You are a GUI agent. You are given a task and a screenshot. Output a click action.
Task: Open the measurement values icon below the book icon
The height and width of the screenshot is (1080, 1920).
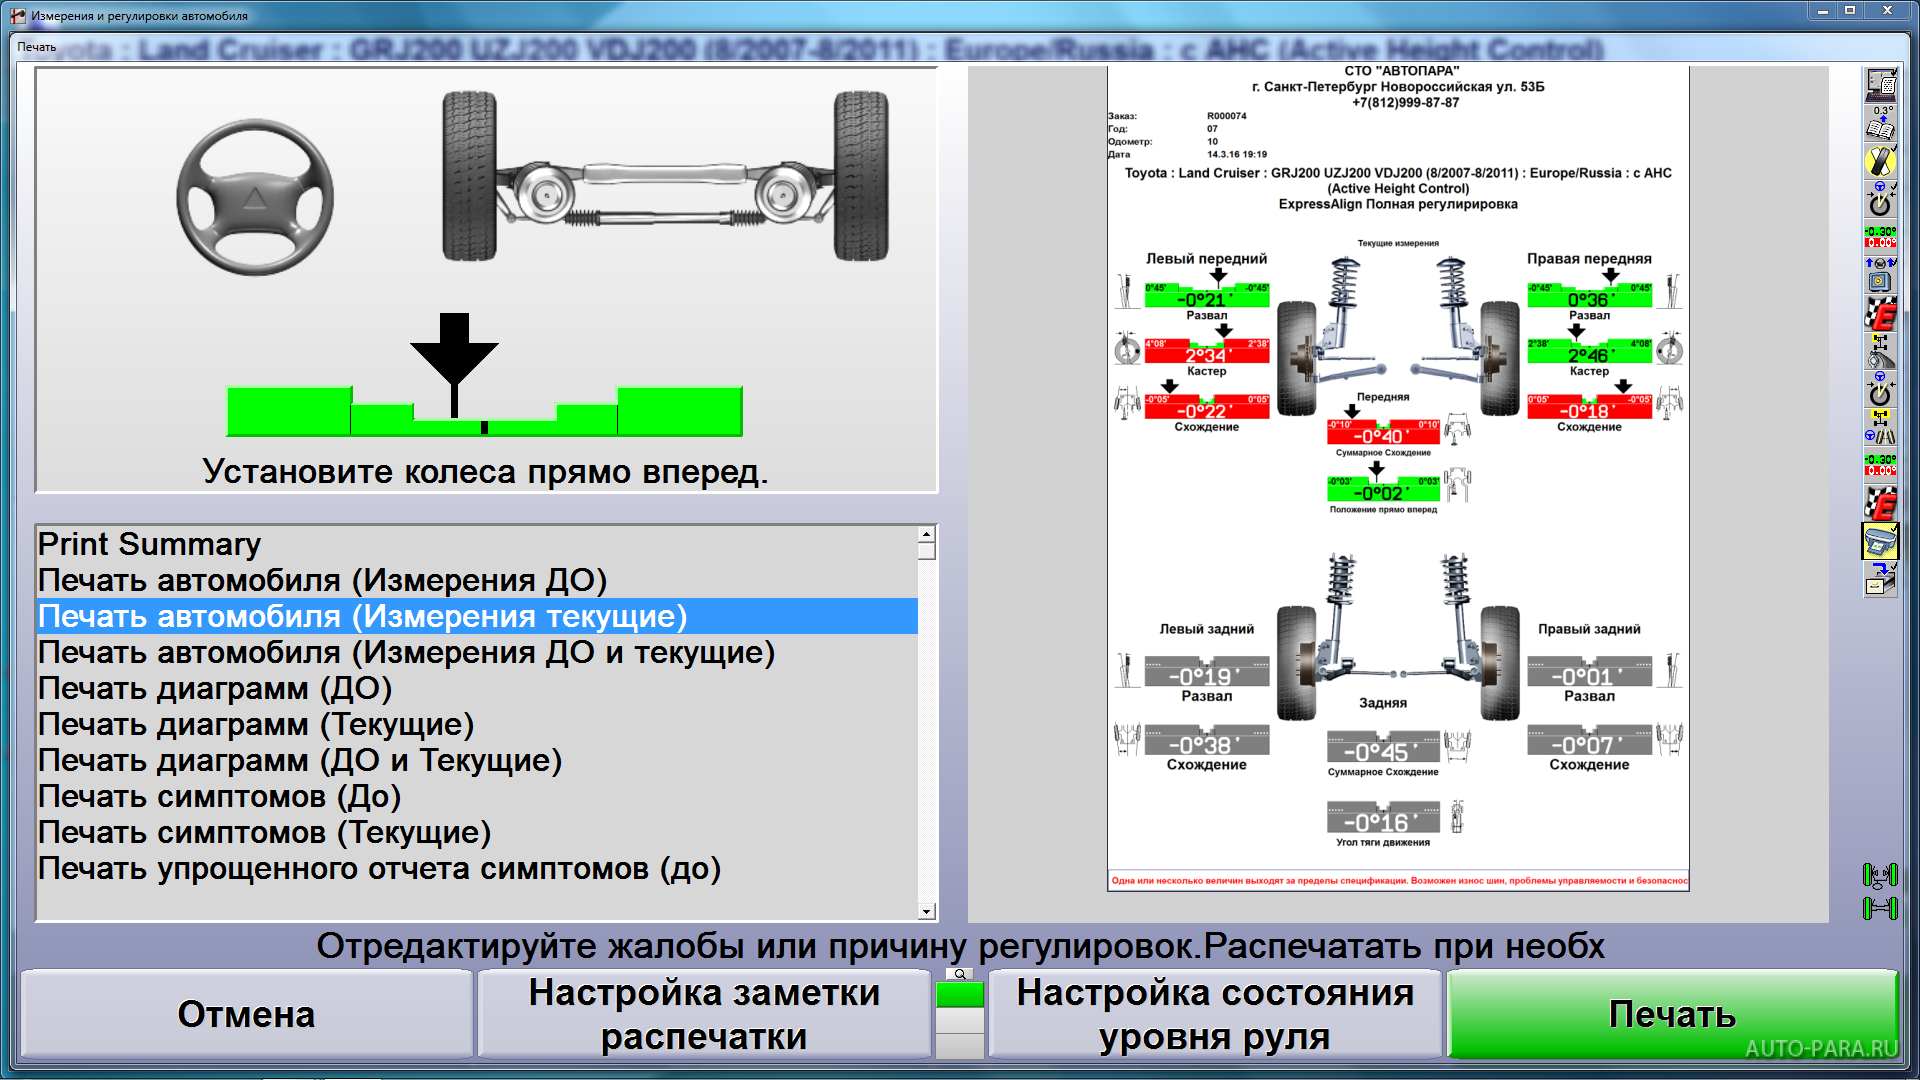coord(1881,237)
